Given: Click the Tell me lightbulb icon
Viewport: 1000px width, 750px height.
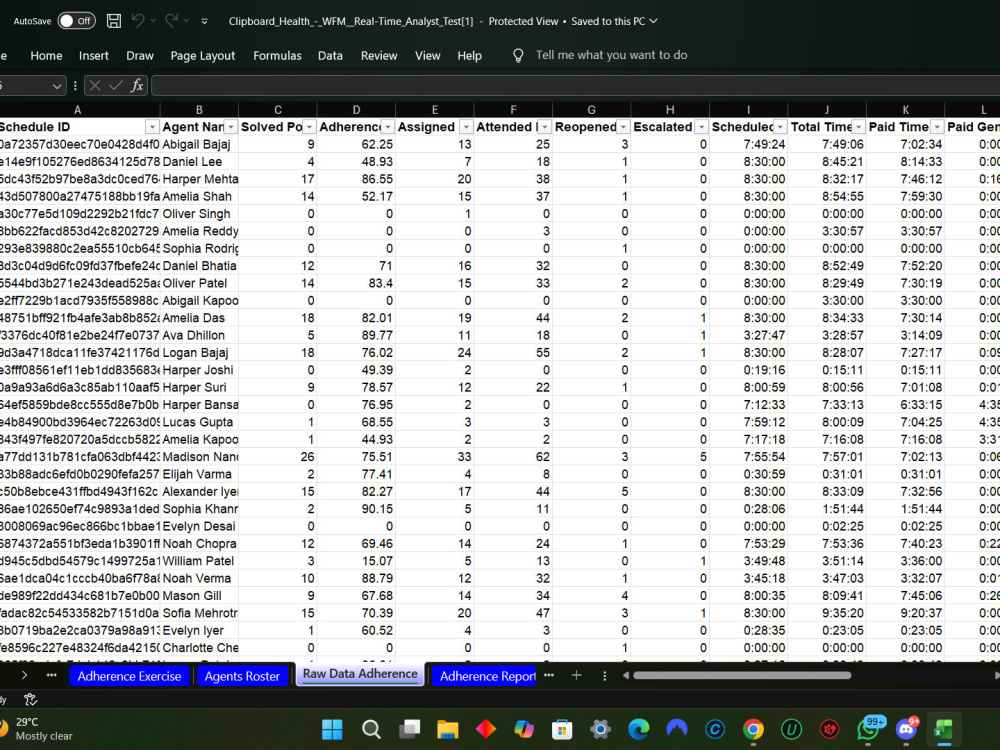Looking at the screenshot, I should (x=518, y=55).
